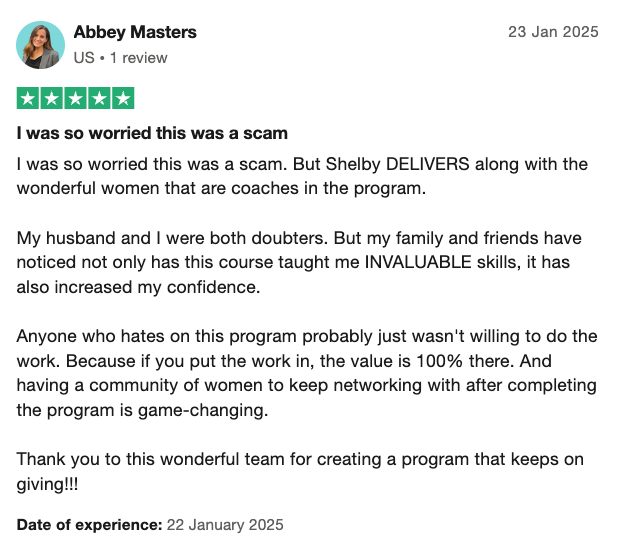The width and height of the screenshot is (642, 553).
Task: Open the Abbey Masters reviewer name link
Action: click(x=135, y=32)
